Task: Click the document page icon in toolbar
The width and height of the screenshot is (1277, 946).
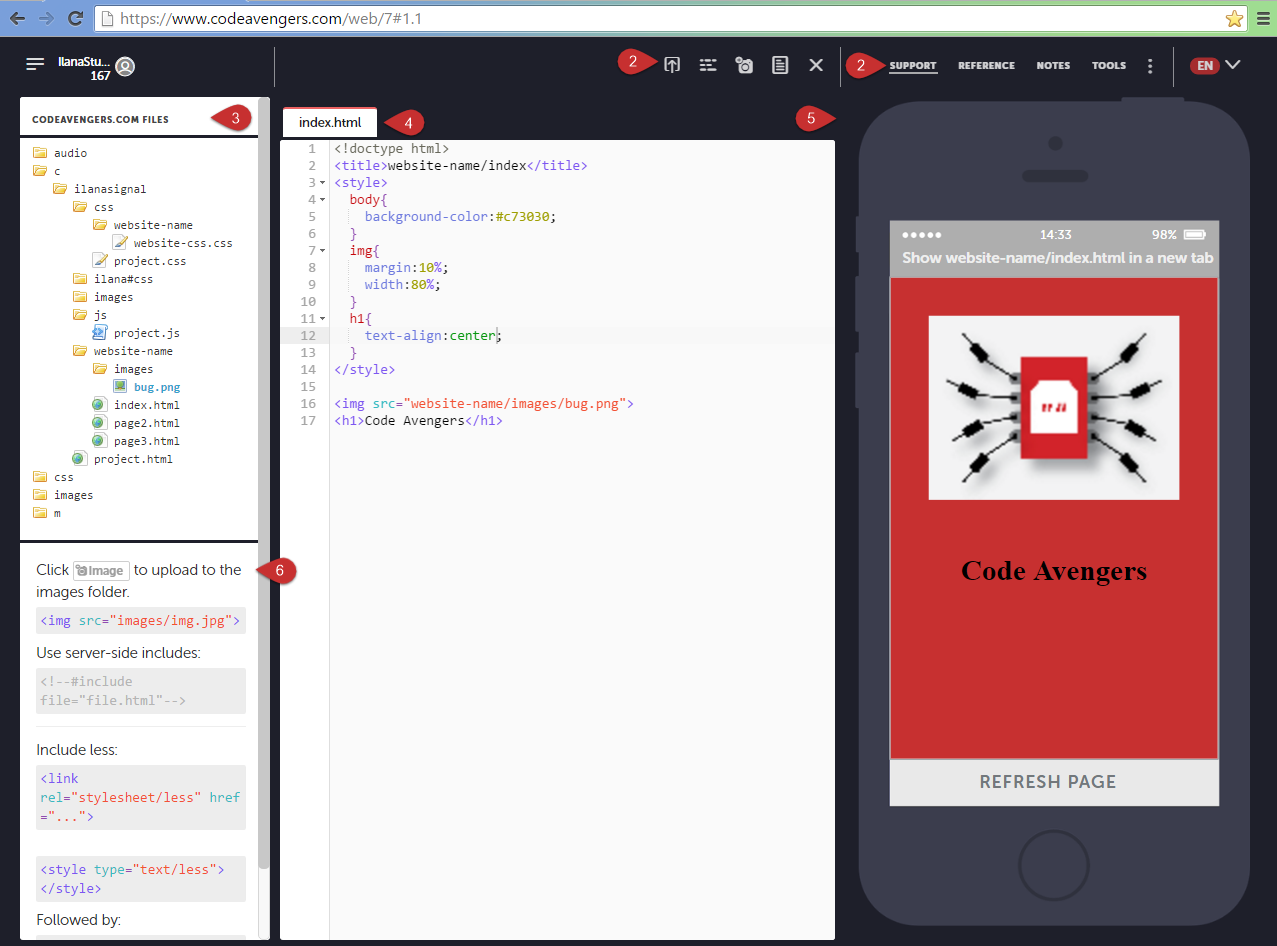Action: (780, 65)
